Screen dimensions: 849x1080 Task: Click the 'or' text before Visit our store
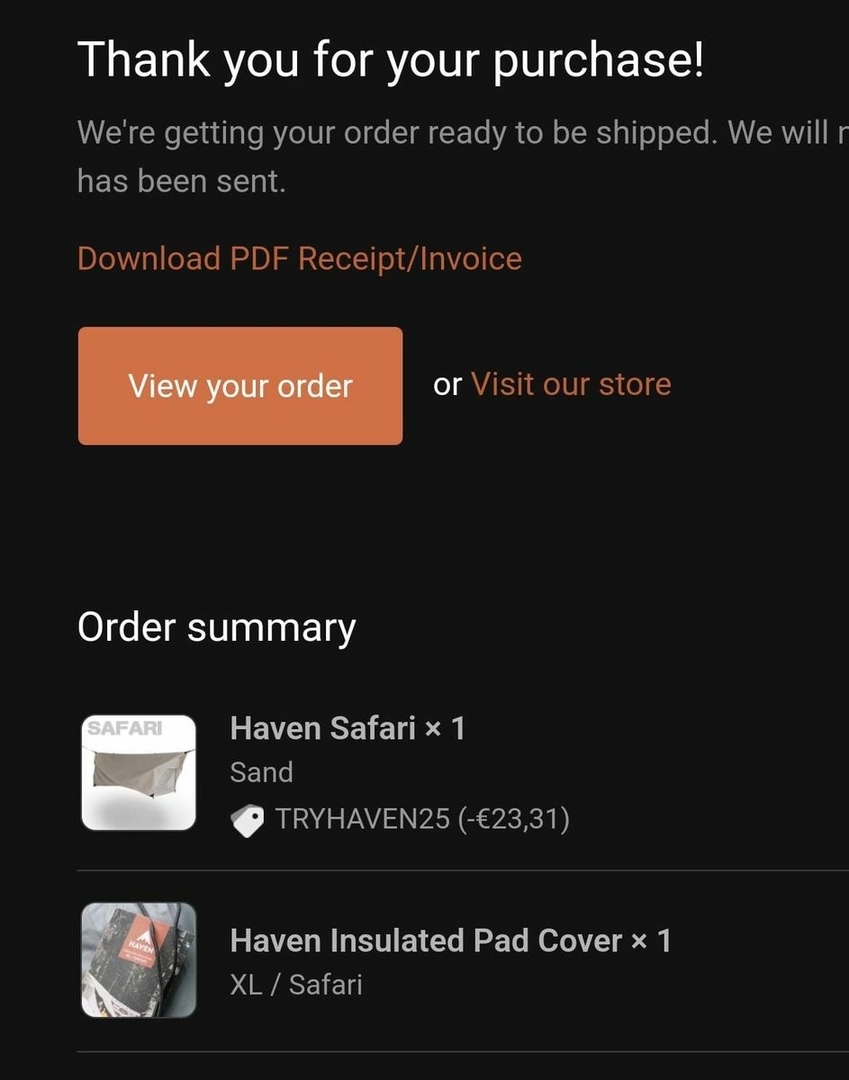point(448,385)
